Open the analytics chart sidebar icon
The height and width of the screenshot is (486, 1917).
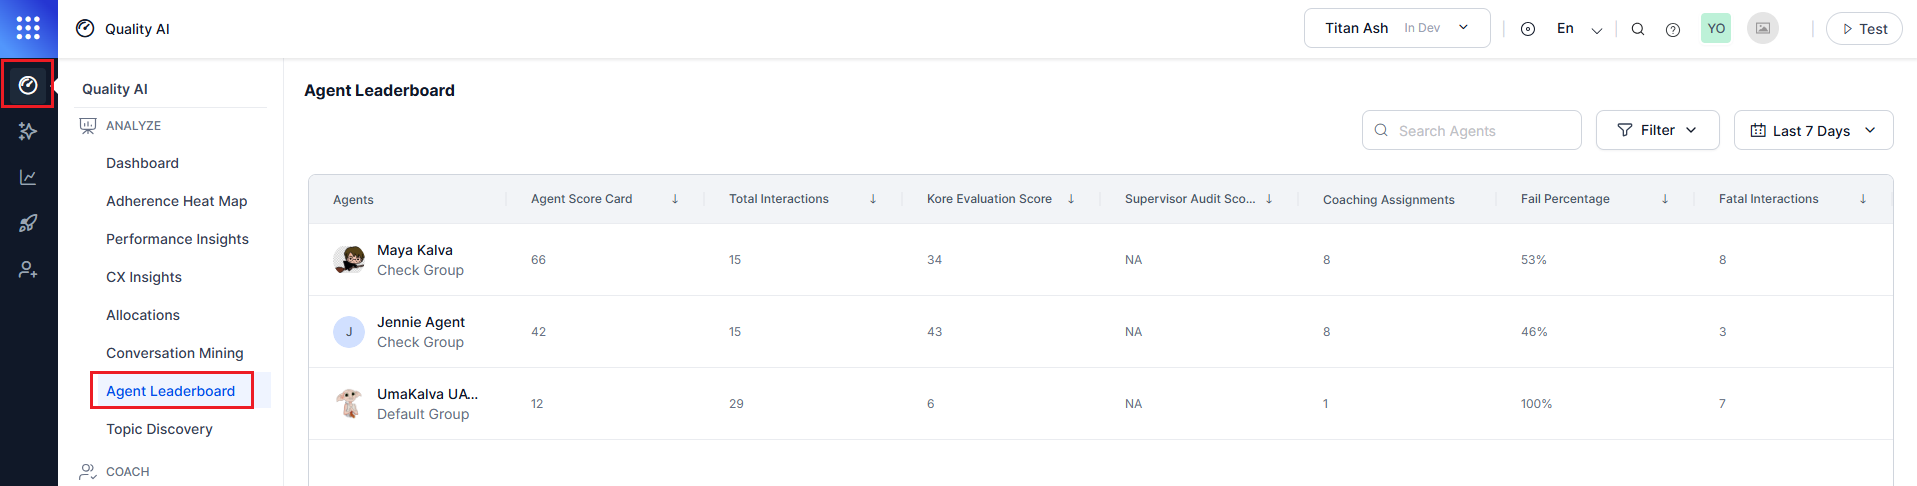[28, 177]
